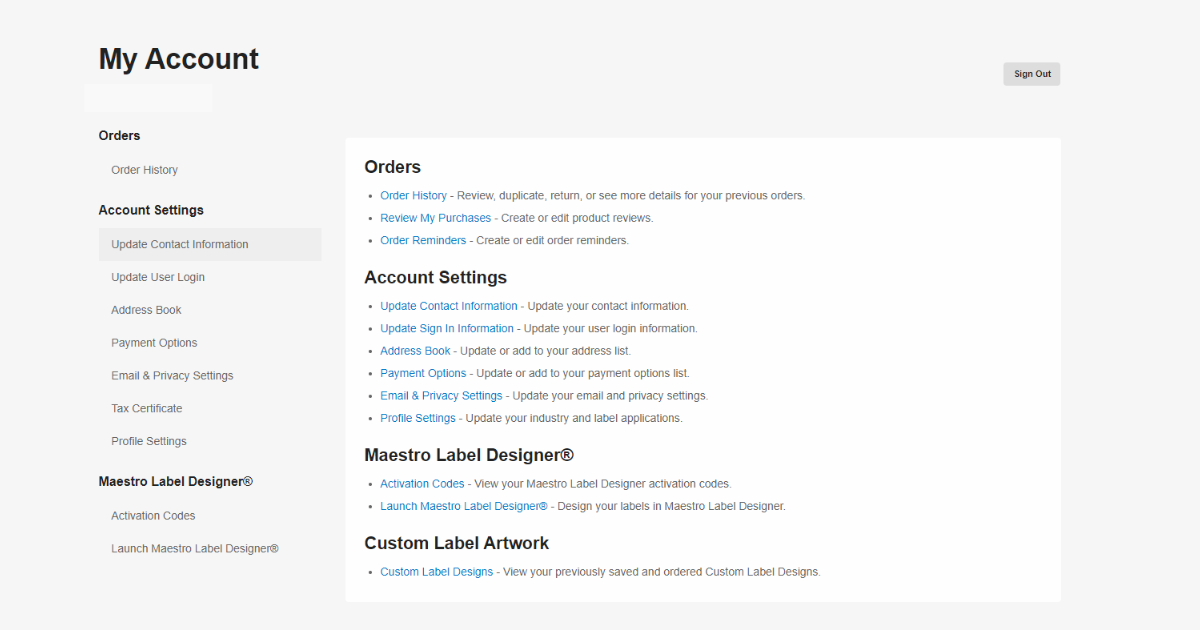Open the Profile Settings link under Account Settings
Image resolution: width=1200 pixels, height=630 pixels.
point(417,418)
